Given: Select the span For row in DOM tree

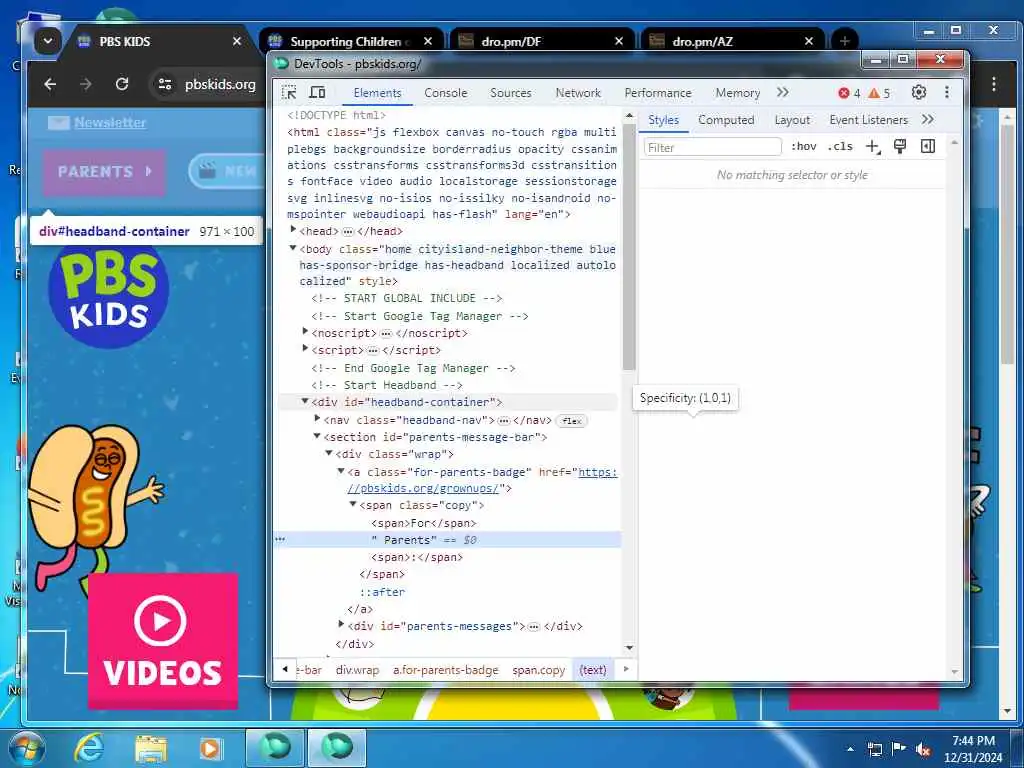Looking at the screenshot, I should (424, 523).
